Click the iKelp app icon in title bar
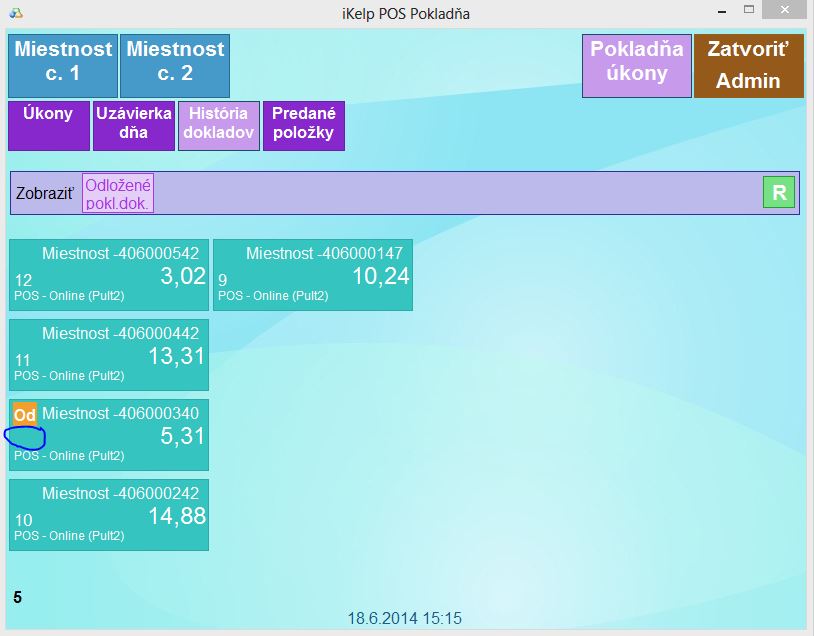 [16, 13]
